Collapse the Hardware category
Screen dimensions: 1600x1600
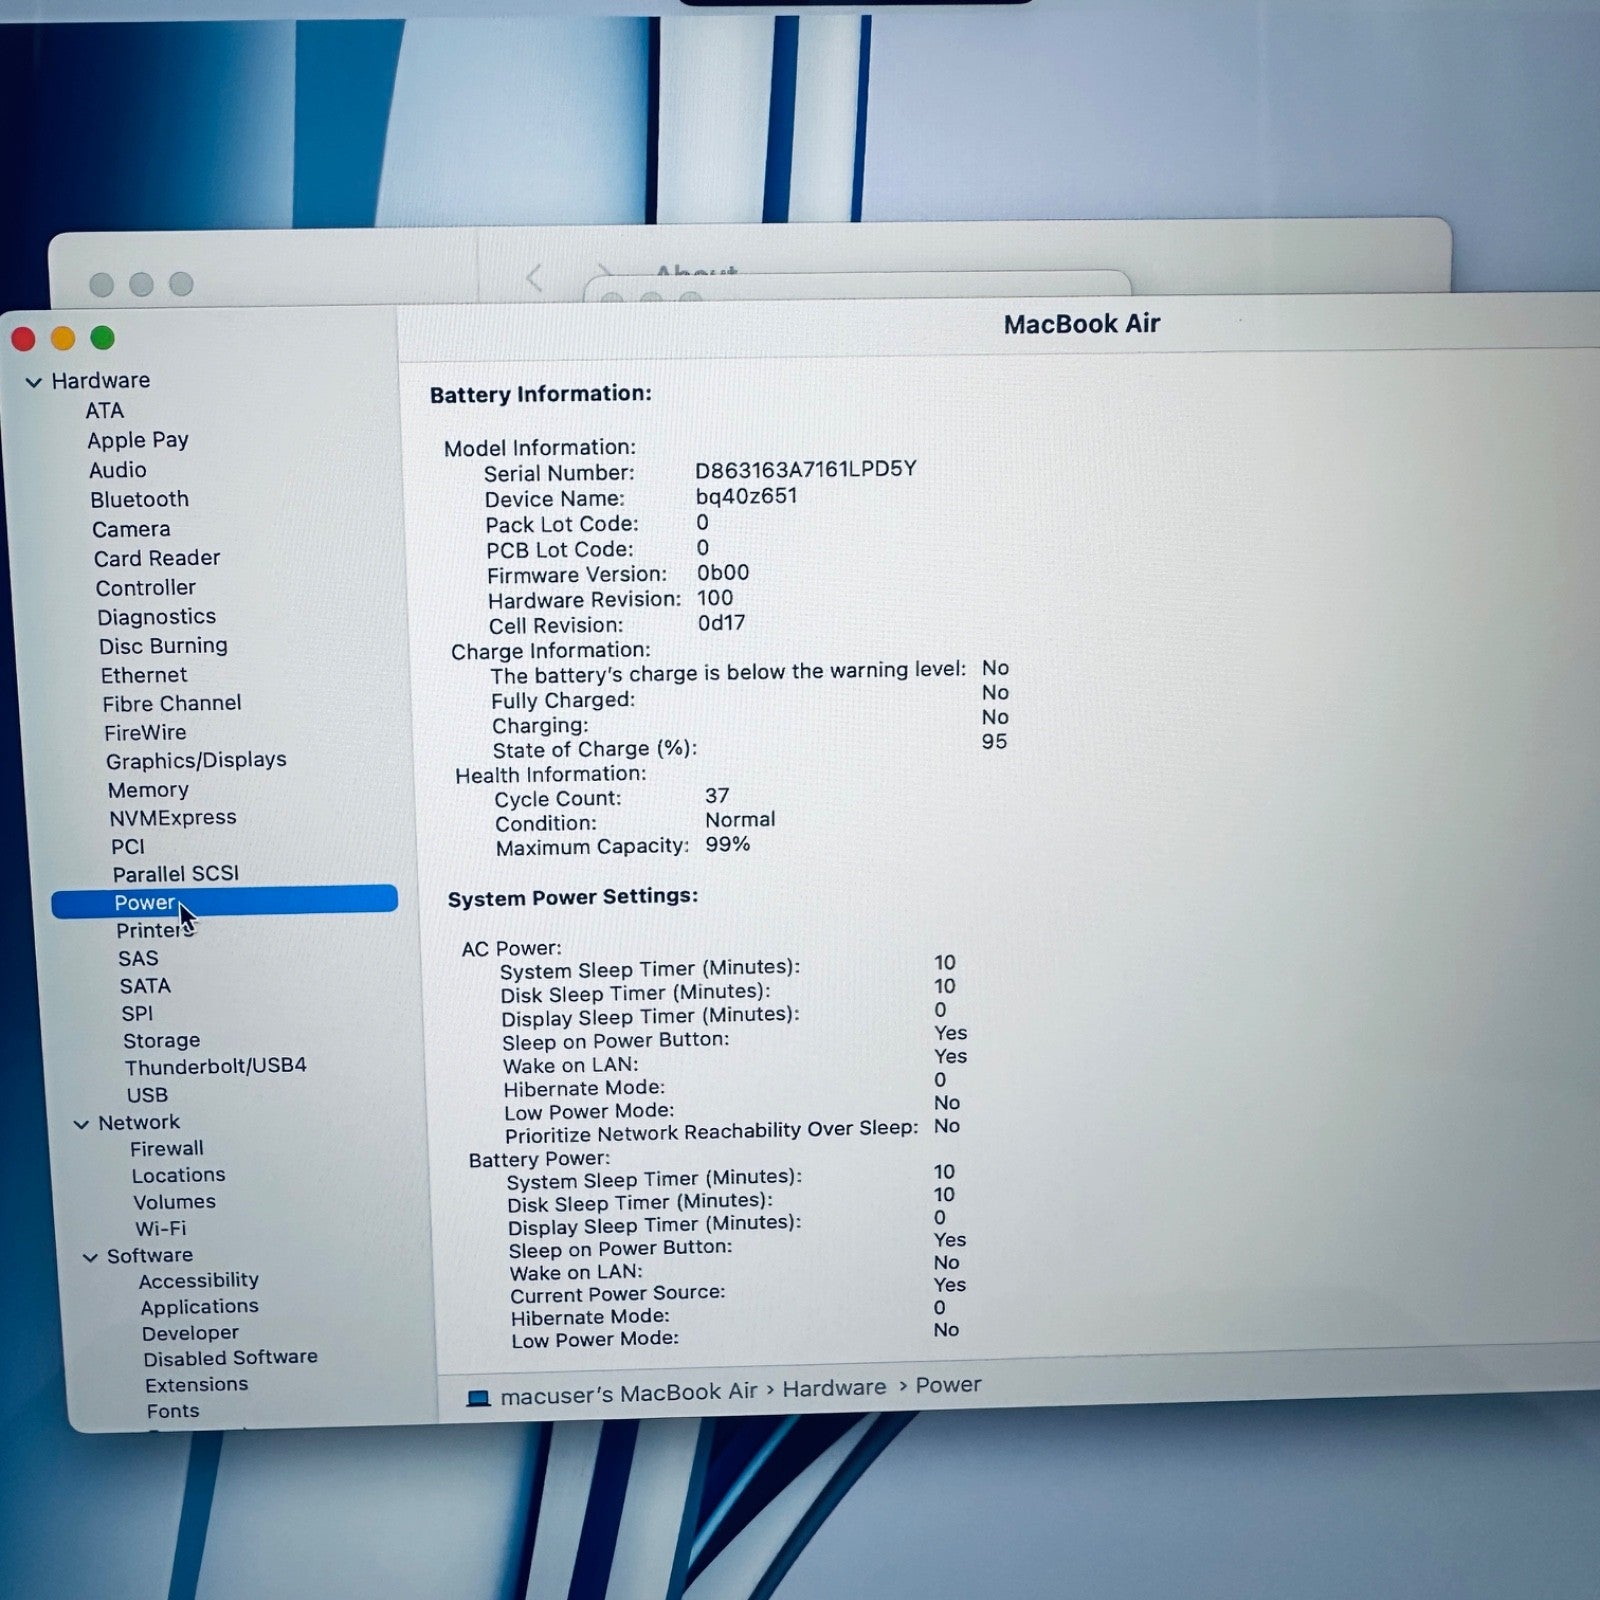click(x=33, y=381)
